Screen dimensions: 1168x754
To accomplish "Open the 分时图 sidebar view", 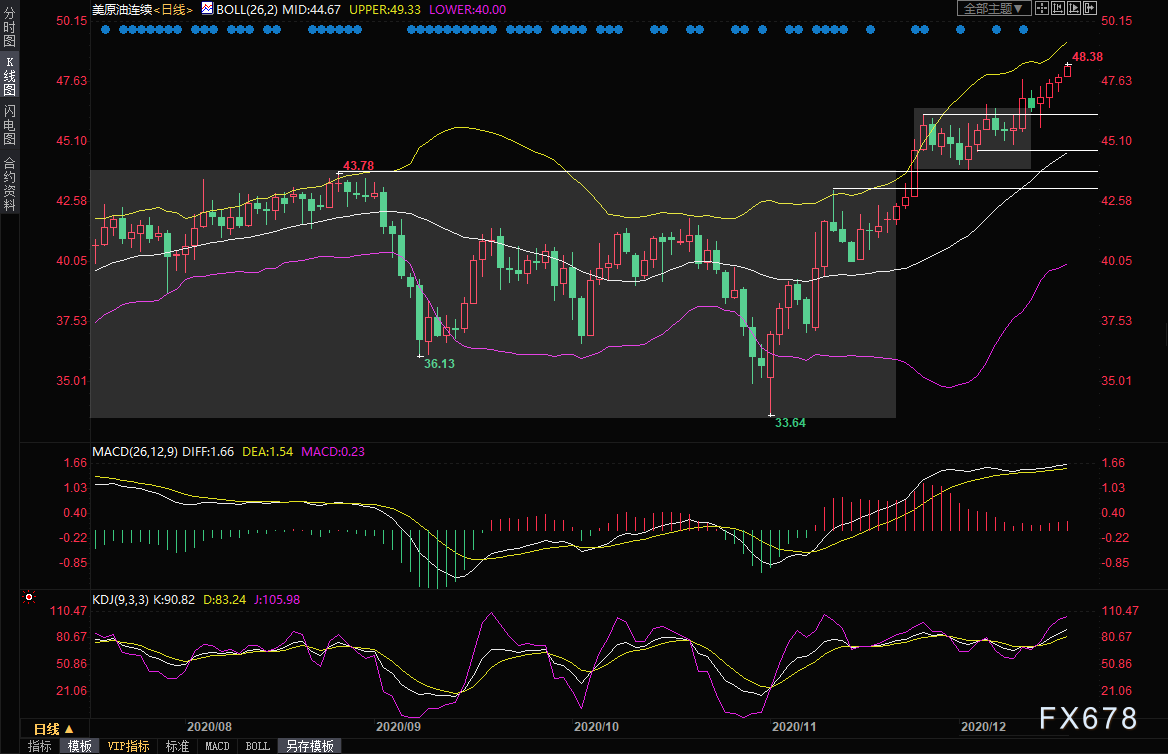I will coord(10,28).
